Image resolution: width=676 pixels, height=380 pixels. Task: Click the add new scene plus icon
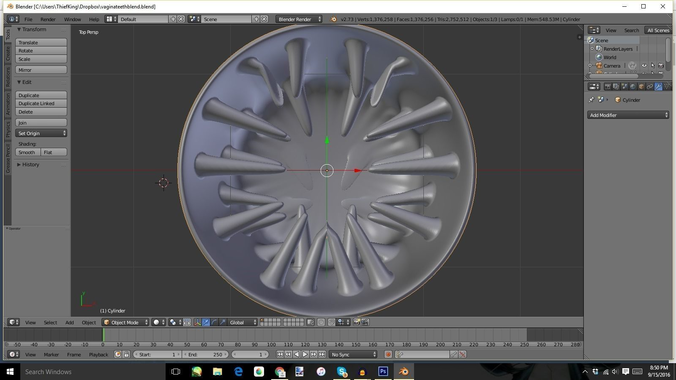(x=256, y=19)
